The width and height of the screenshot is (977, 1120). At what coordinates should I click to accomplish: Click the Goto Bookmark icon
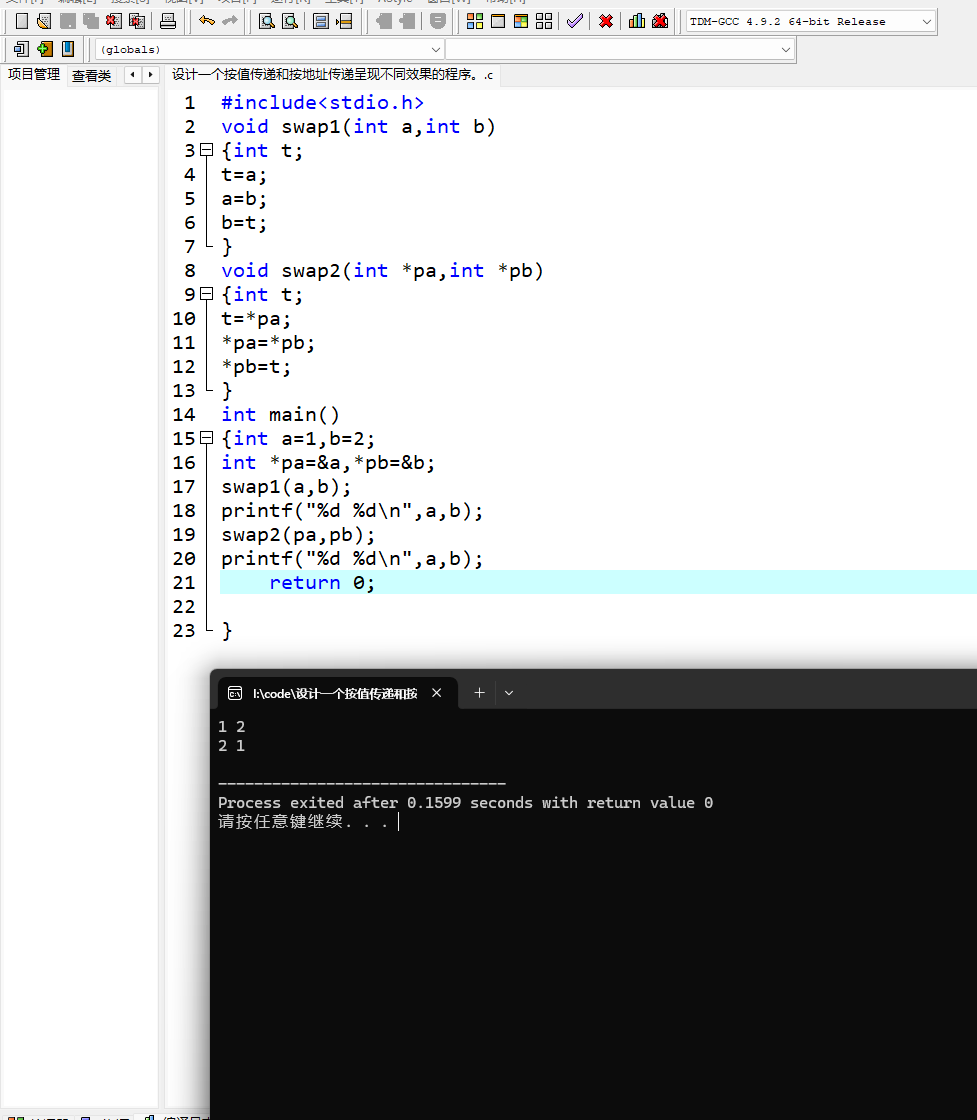(68, 49)
